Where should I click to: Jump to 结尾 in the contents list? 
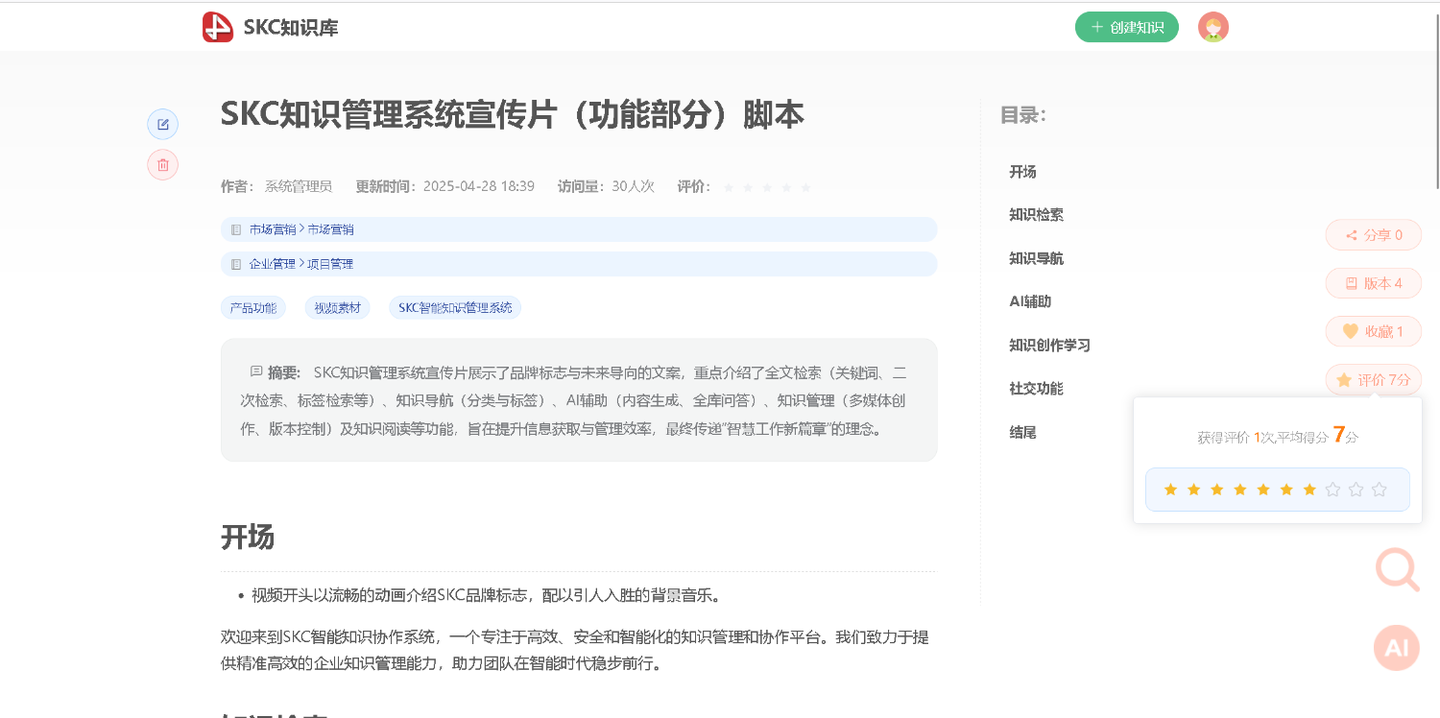1023,432
